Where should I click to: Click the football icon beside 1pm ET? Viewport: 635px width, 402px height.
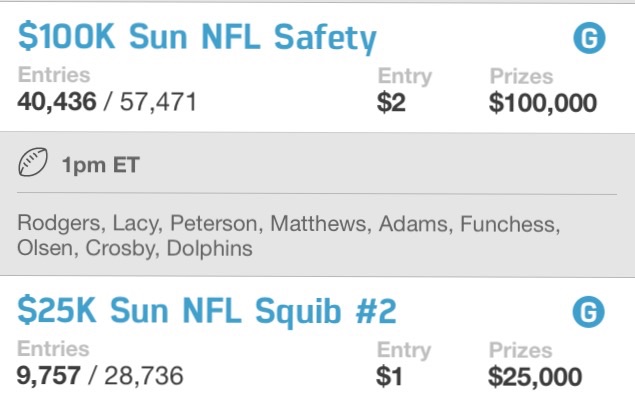click(33, 162)
